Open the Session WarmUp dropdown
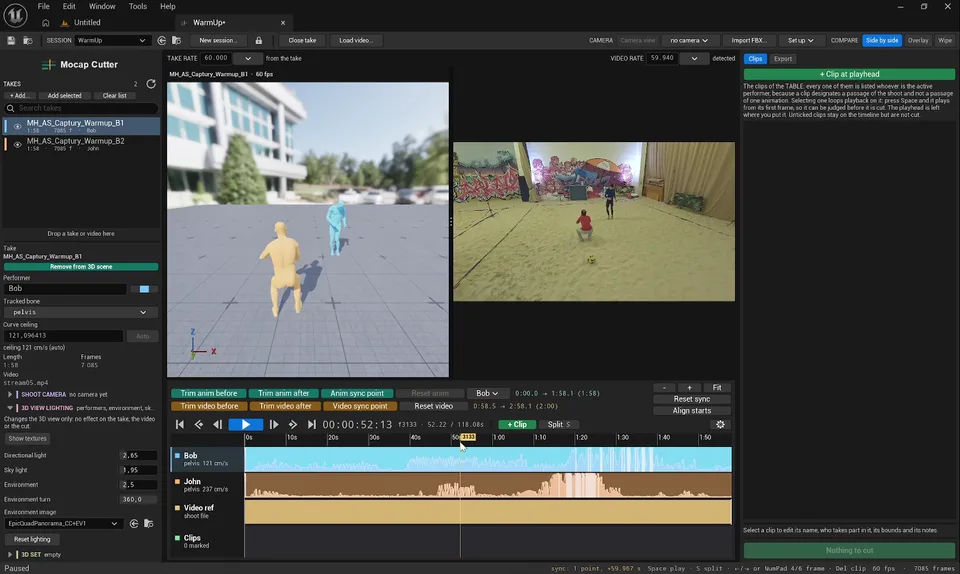Image resolution: width=960 pixels, height=574 pixels. (111, 40)
